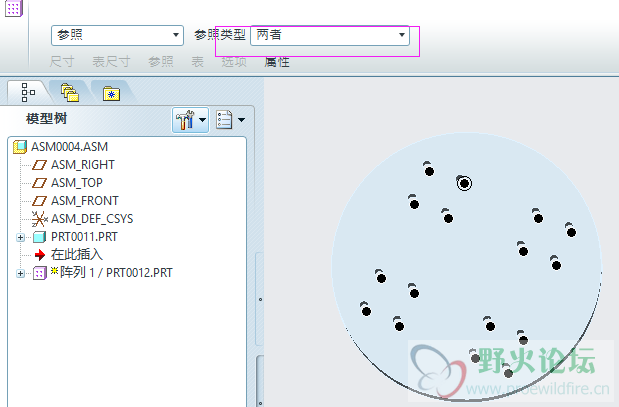Expand the 阵列 1 pattern node
The height and width of the screenshot is (407, 619).
pyautogui.click(x=21, y=273)
